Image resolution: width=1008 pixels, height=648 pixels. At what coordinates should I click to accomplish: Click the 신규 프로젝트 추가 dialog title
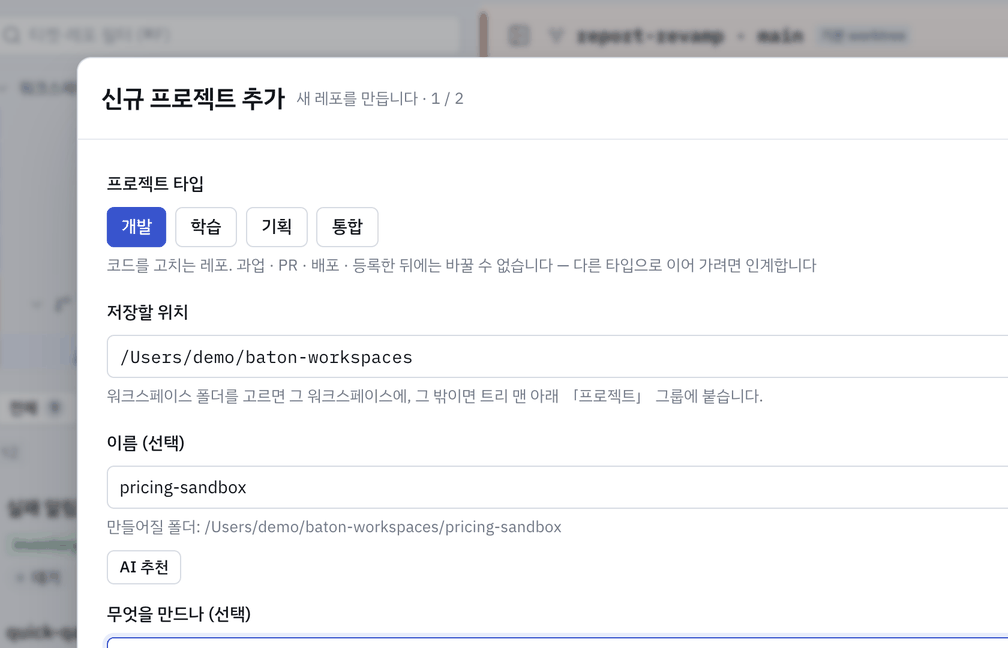193,98
